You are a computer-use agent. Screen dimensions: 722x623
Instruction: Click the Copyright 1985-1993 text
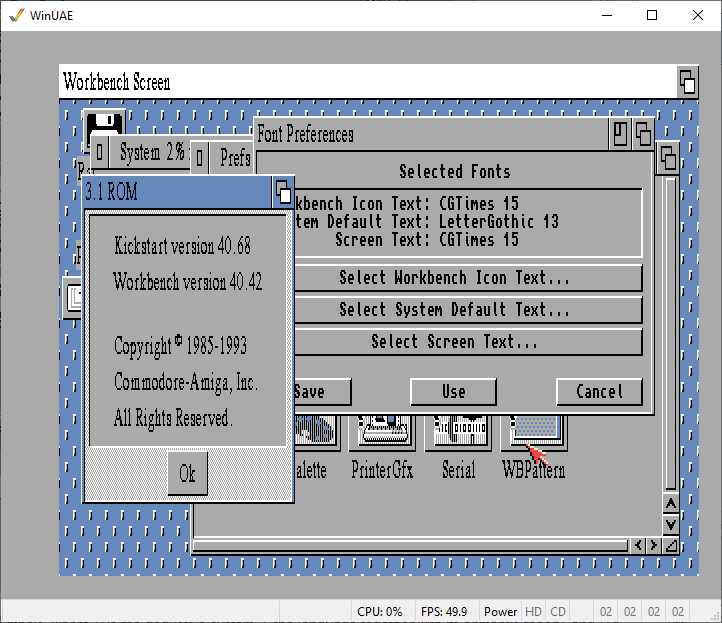click(180, 346)
